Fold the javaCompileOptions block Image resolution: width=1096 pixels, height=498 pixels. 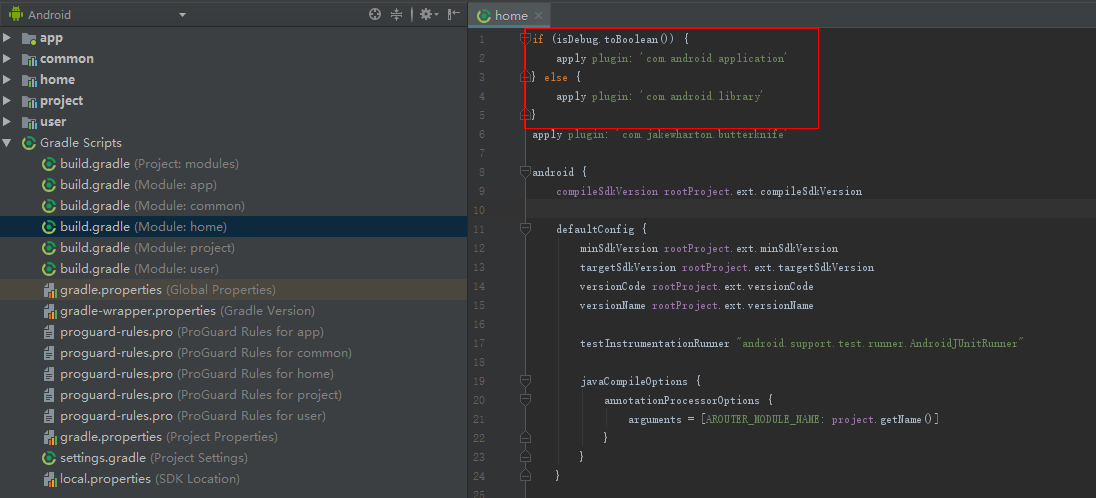coord(525,381)
